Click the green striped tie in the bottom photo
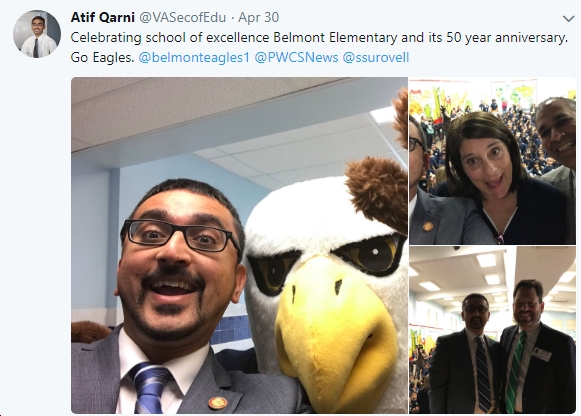The height and width of the screenshot is (416, 581). (514, 372)
